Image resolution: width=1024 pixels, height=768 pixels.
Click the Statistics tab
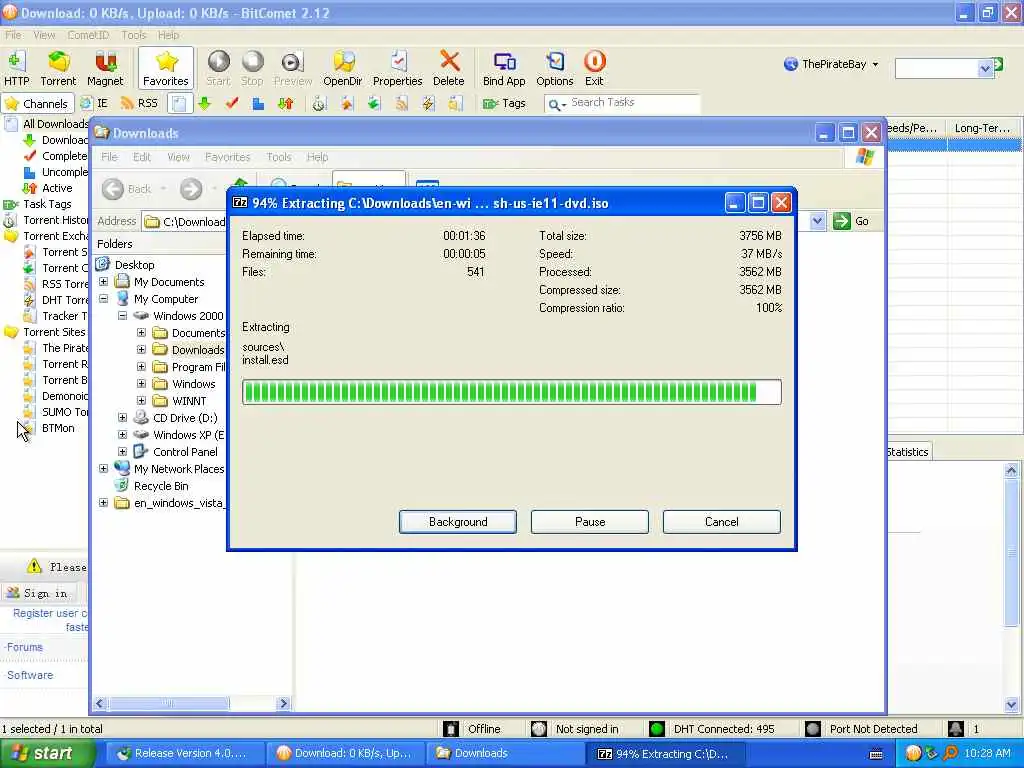click(x=908, y=451)
